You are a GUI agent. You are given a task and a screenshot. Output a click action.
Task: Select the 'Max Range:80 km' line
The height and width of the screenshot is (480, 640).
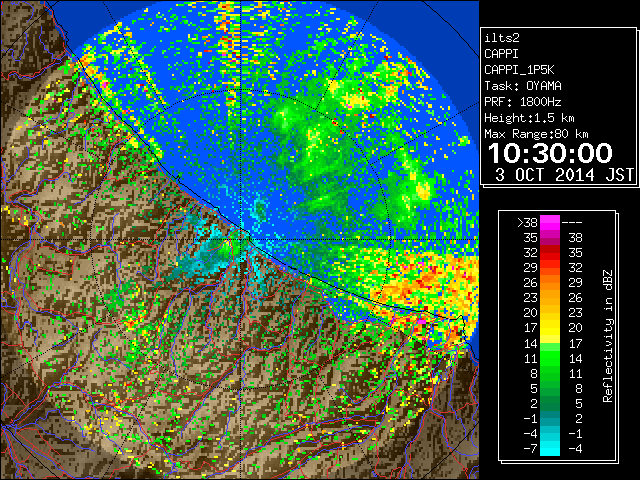tap(536, 134)
